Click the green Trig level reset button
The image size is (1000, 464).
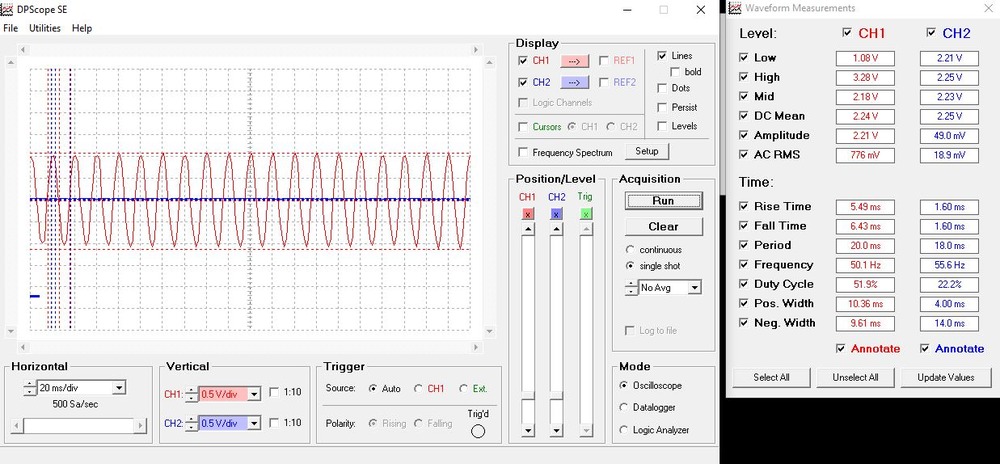(x=586, y=214)
